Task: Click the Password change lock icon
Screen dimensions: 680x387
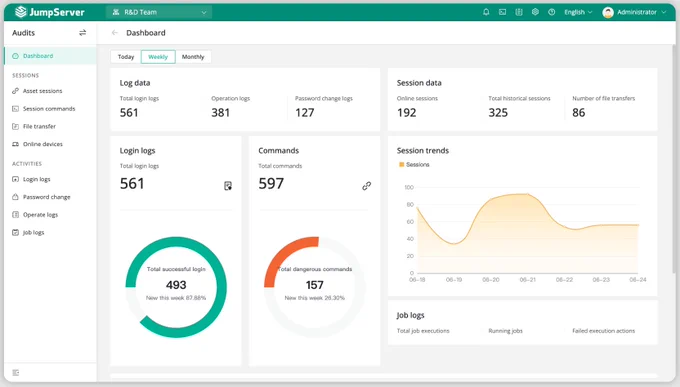Action: [x=15, y=197]
